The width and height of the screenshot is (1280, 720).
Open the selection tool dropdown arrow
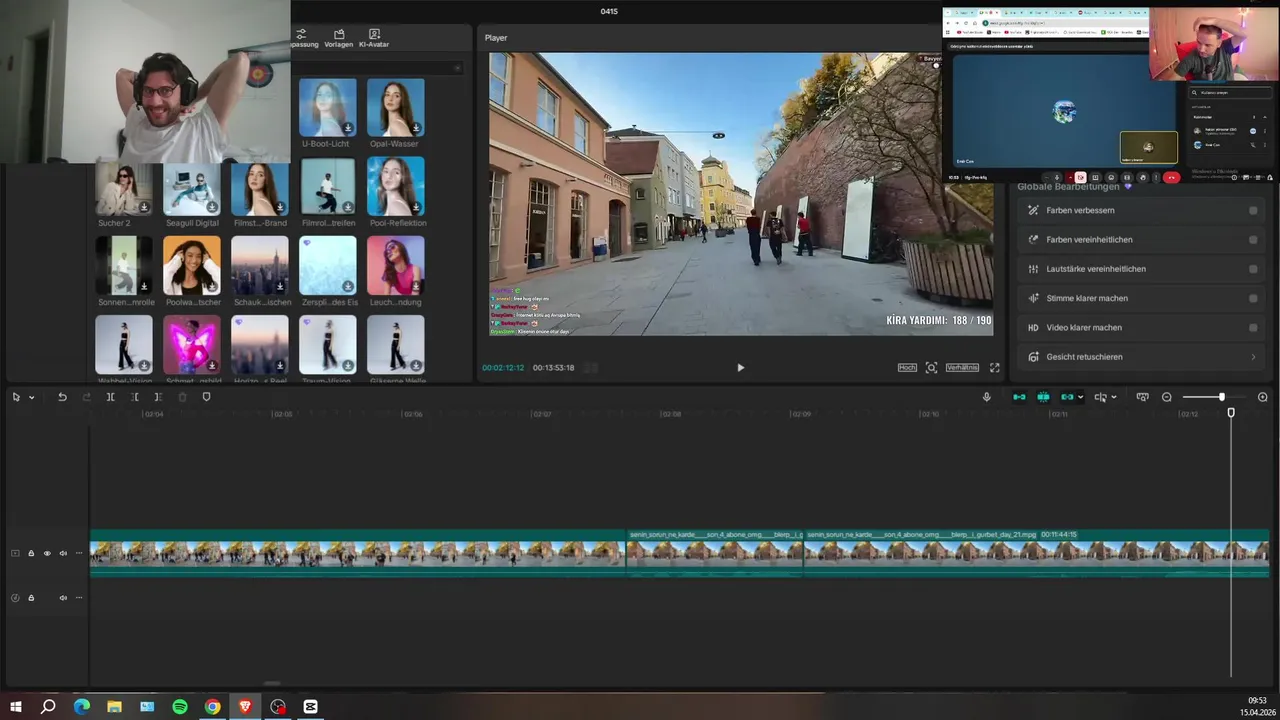31,398
